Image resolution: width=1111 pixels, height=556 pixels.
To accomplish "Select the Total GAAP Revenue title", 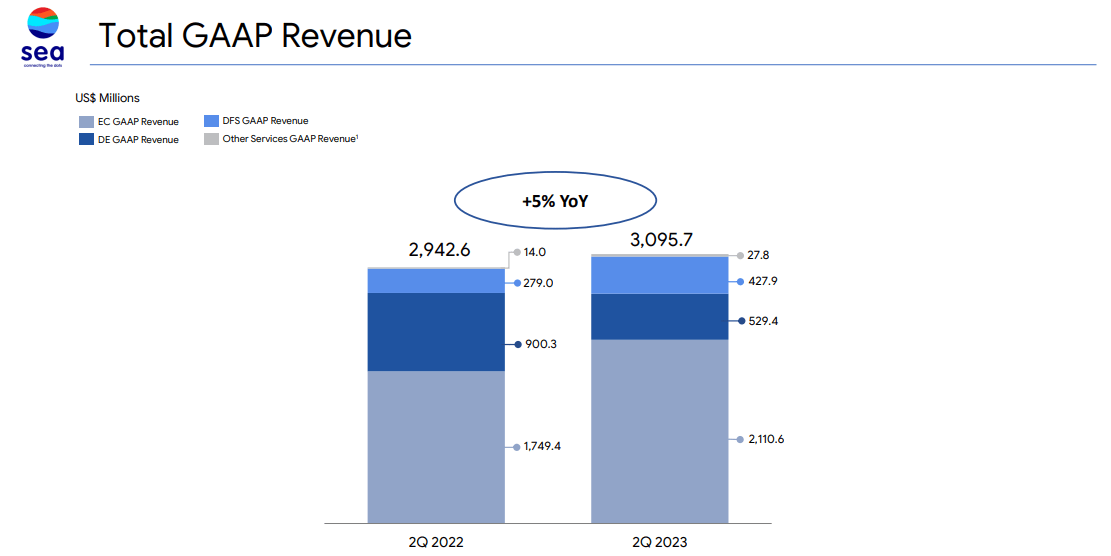I will click(255, 35).
